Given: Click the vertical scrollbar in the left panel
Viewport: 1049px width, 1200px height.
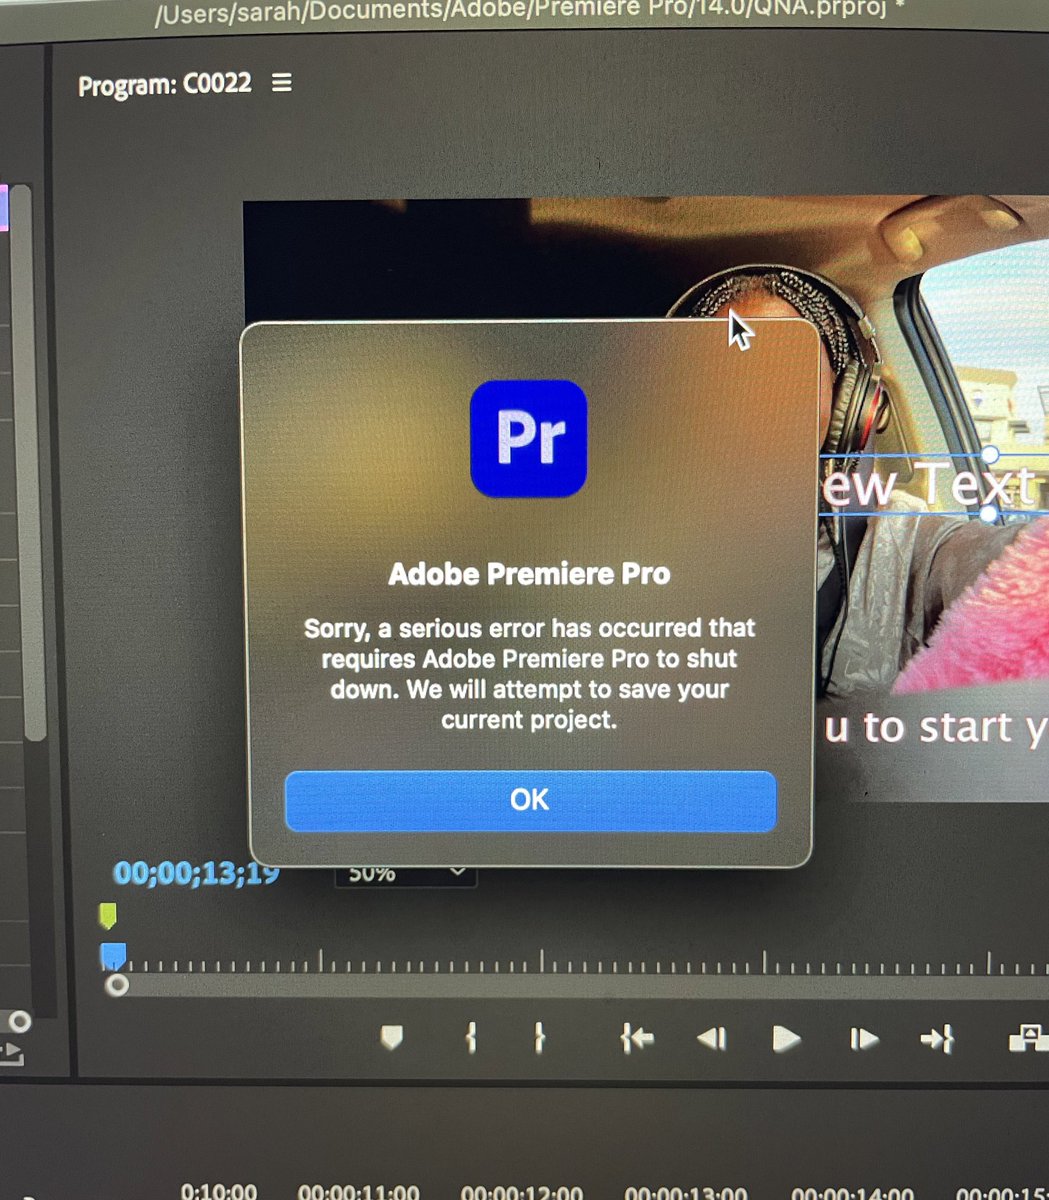Looking at the screenshot, I should (28, 460).
